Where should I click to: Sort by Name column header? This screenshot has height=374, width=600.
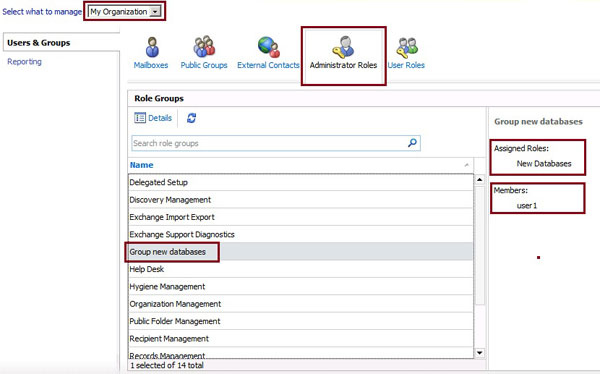tap(141, 165)
